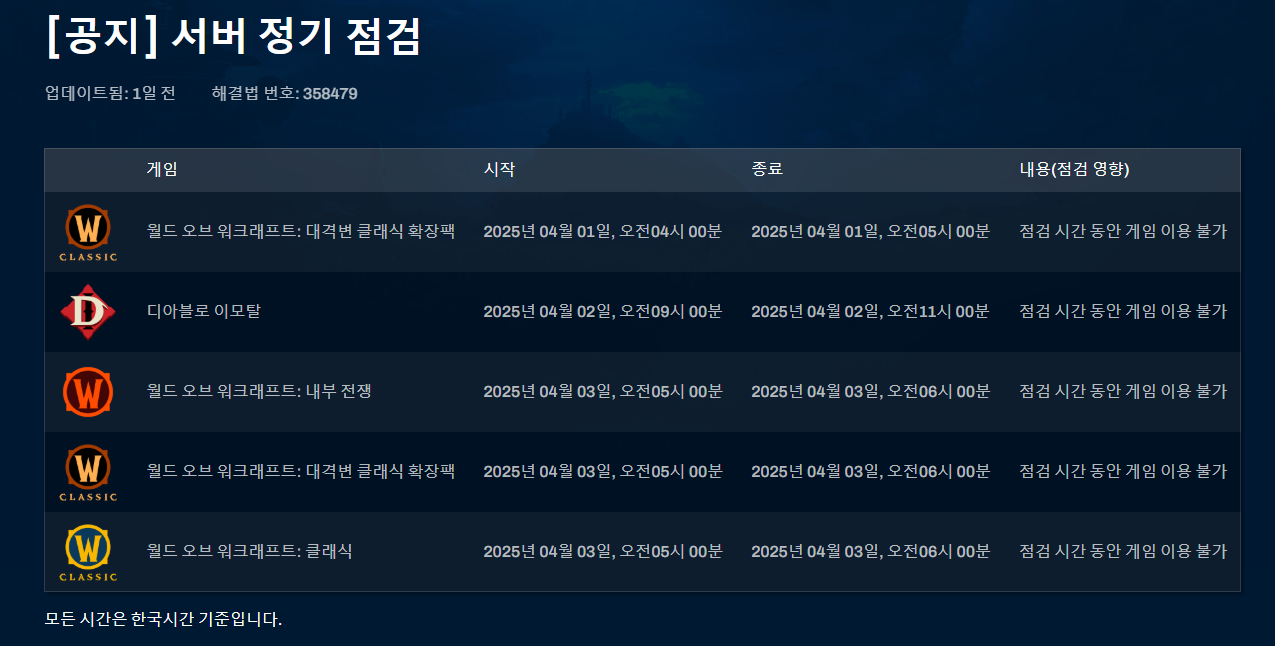Select the 월드 오브 워크래프트: 클래식 name

250,551
